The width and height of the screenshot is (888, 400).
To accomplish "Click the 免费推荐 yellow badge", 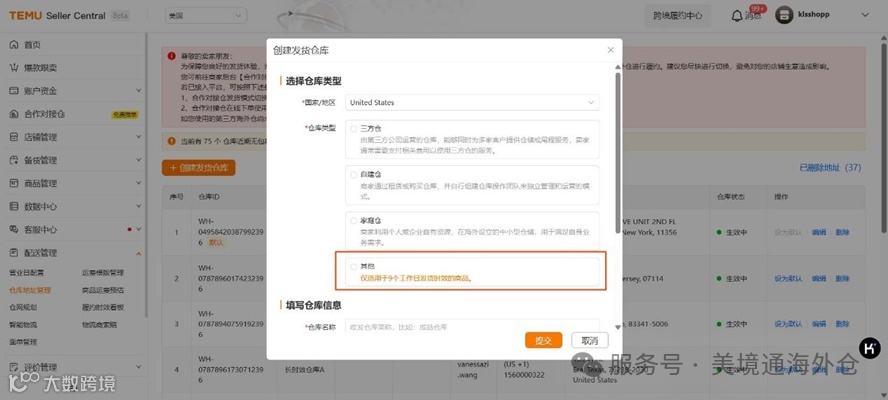I will point(125,114).
